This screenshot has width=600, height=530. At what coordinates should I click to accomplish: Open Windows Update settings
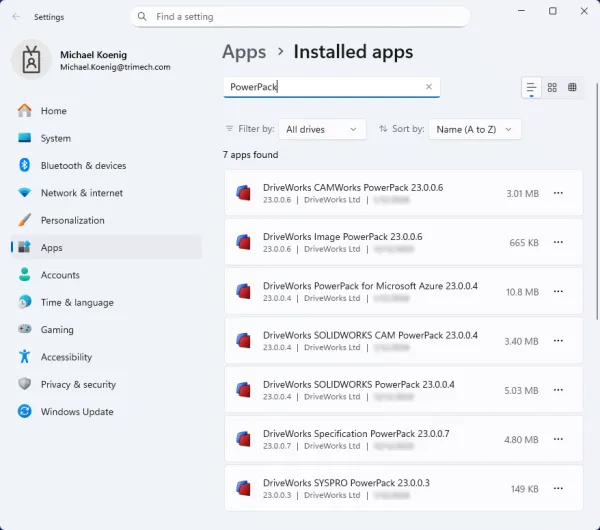[106, 412]
